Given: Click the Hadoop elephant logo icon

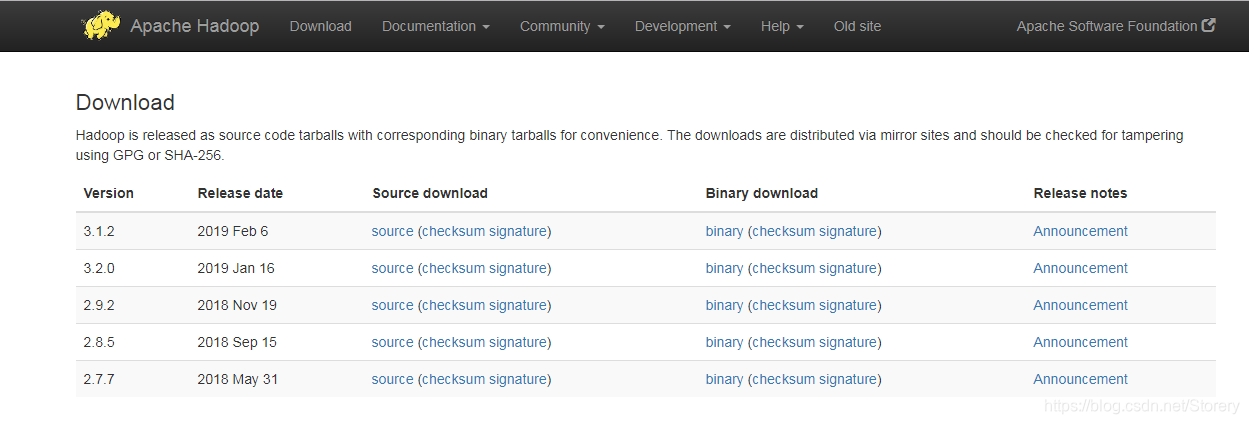Looking at the screenshot, I should coord(102,25).
